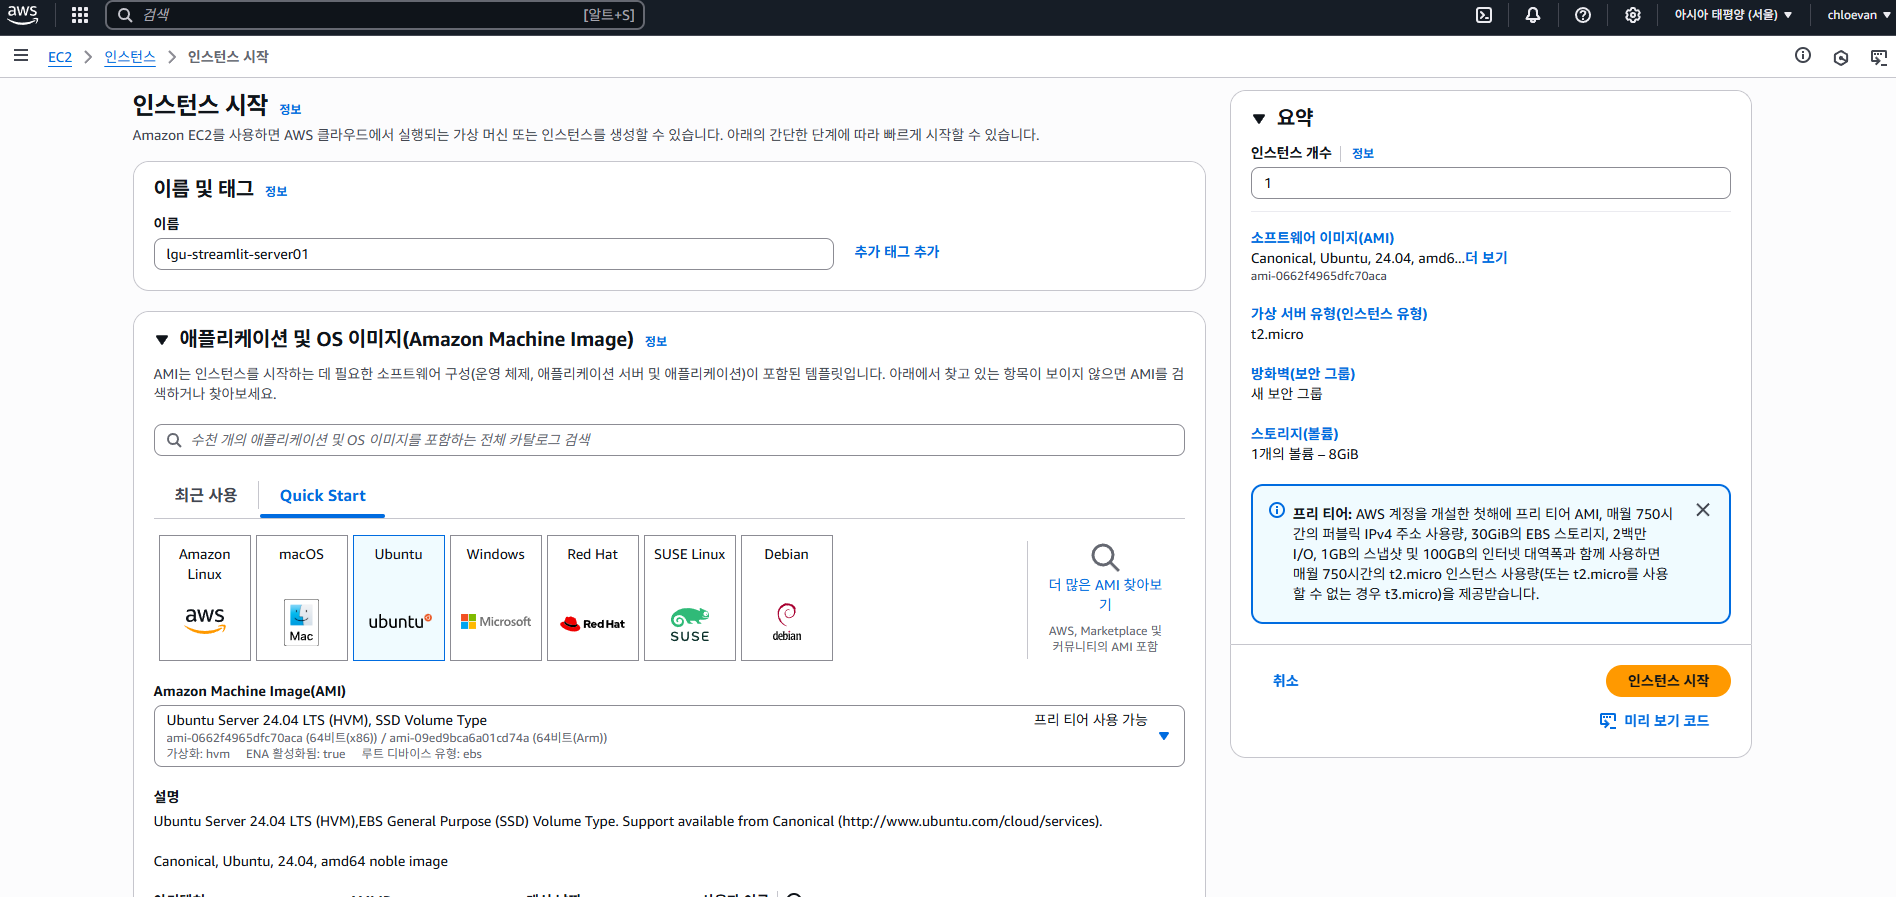Click 미리 보기 코드 button
Image resolution: width=1896 pixels, height=897 pixels.
[x=1654, y=721]
